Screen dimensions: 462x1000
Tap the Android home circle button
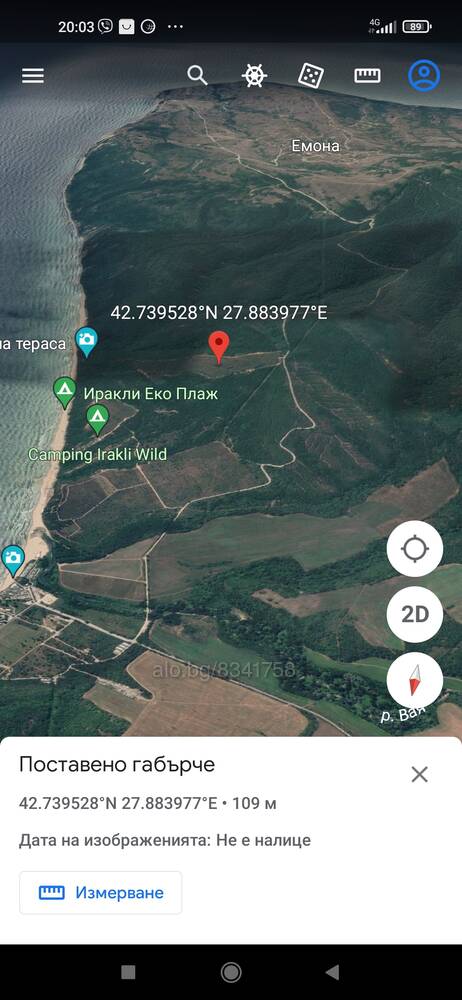click(231, 972)
